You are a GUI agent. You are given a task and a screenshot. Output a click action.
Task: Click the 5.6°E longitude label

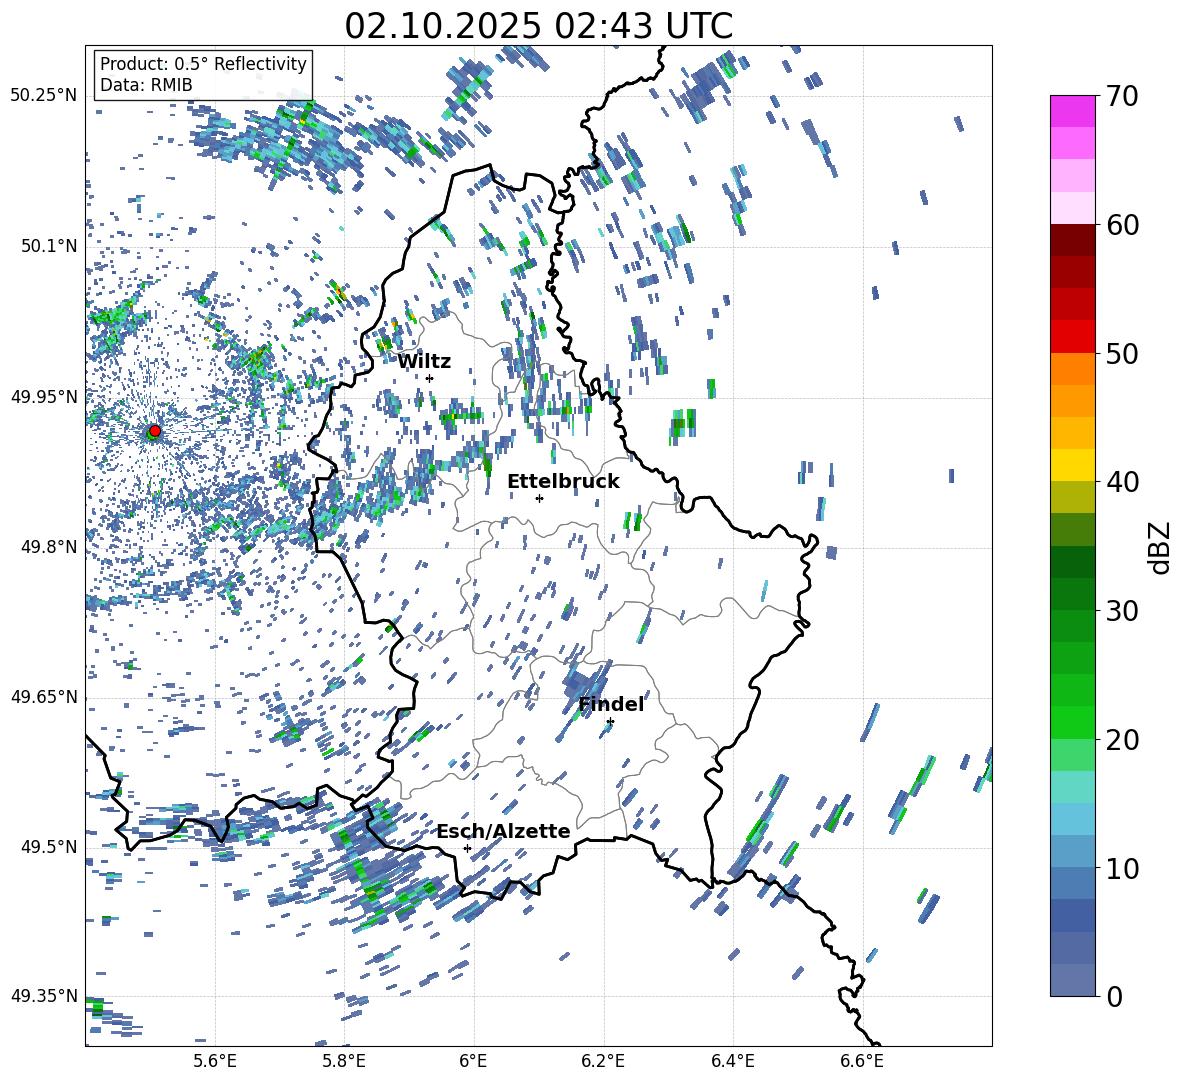pos(215,1061)
